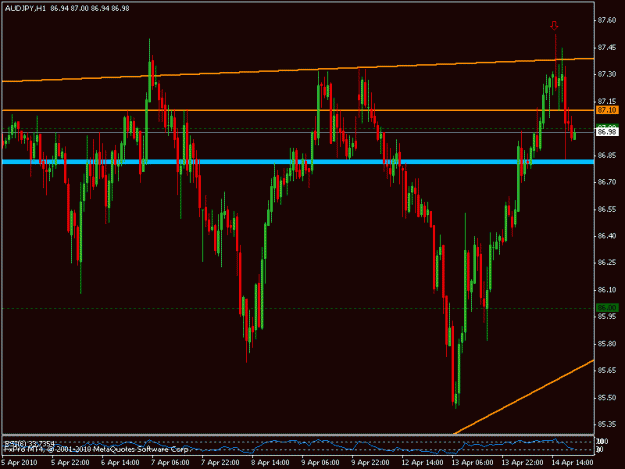Click the 85.95 price axis label

(607, 316)
